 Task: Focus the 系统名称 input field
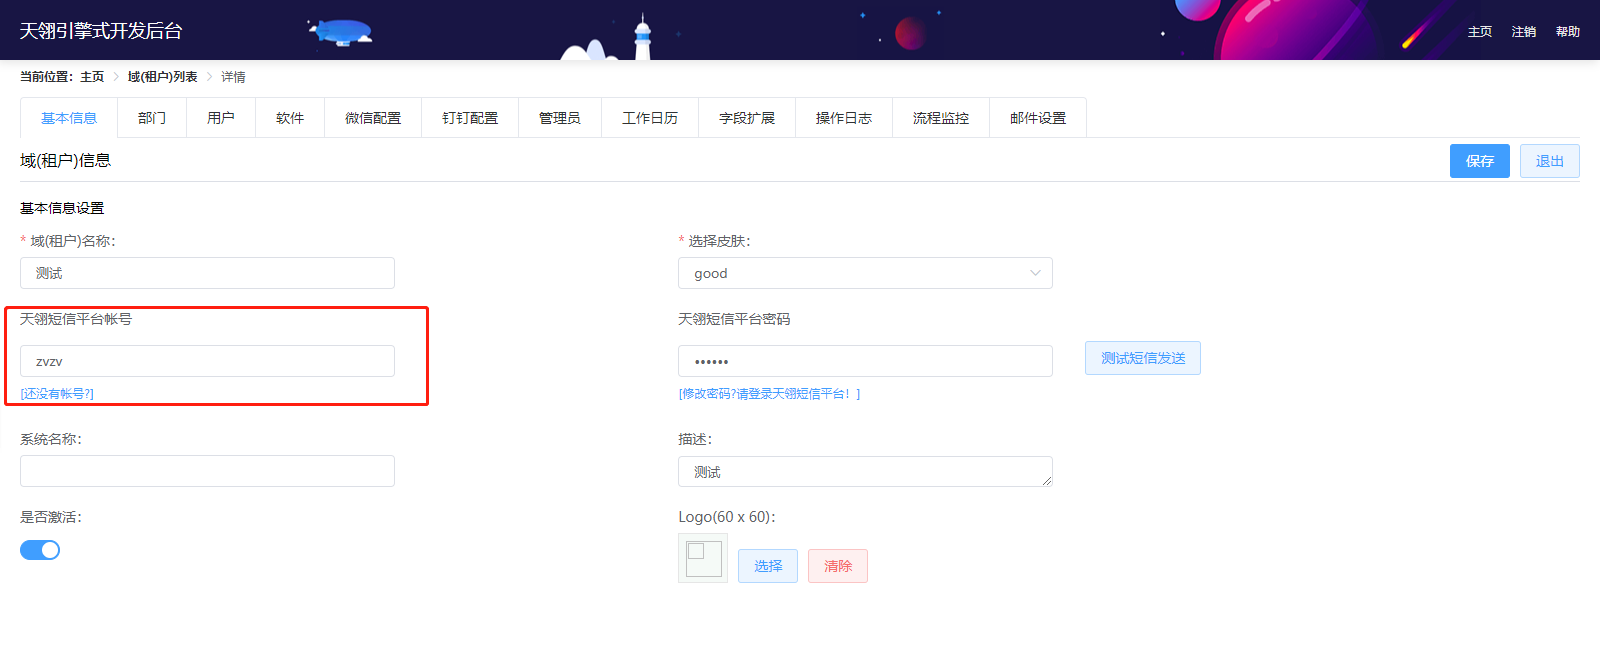click(207, 471)
